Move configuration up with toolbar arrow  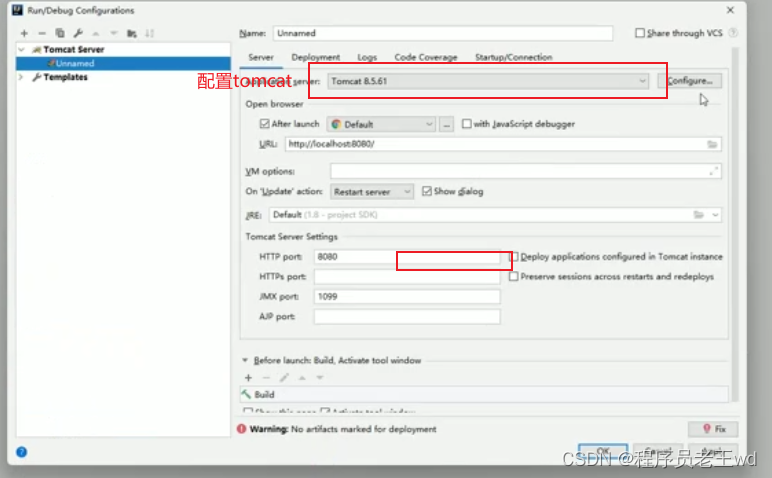(96, 33)
